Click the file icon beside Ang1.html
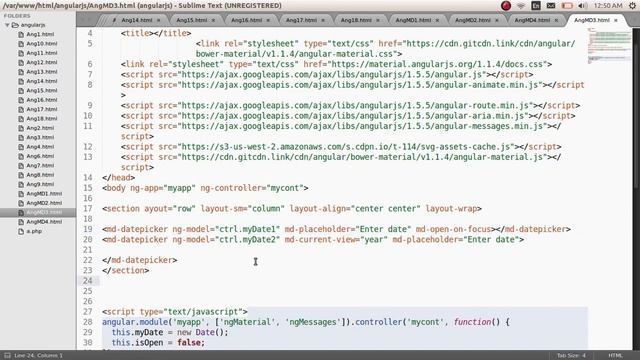This screenshot has width=640, height=360. point(21,34)
